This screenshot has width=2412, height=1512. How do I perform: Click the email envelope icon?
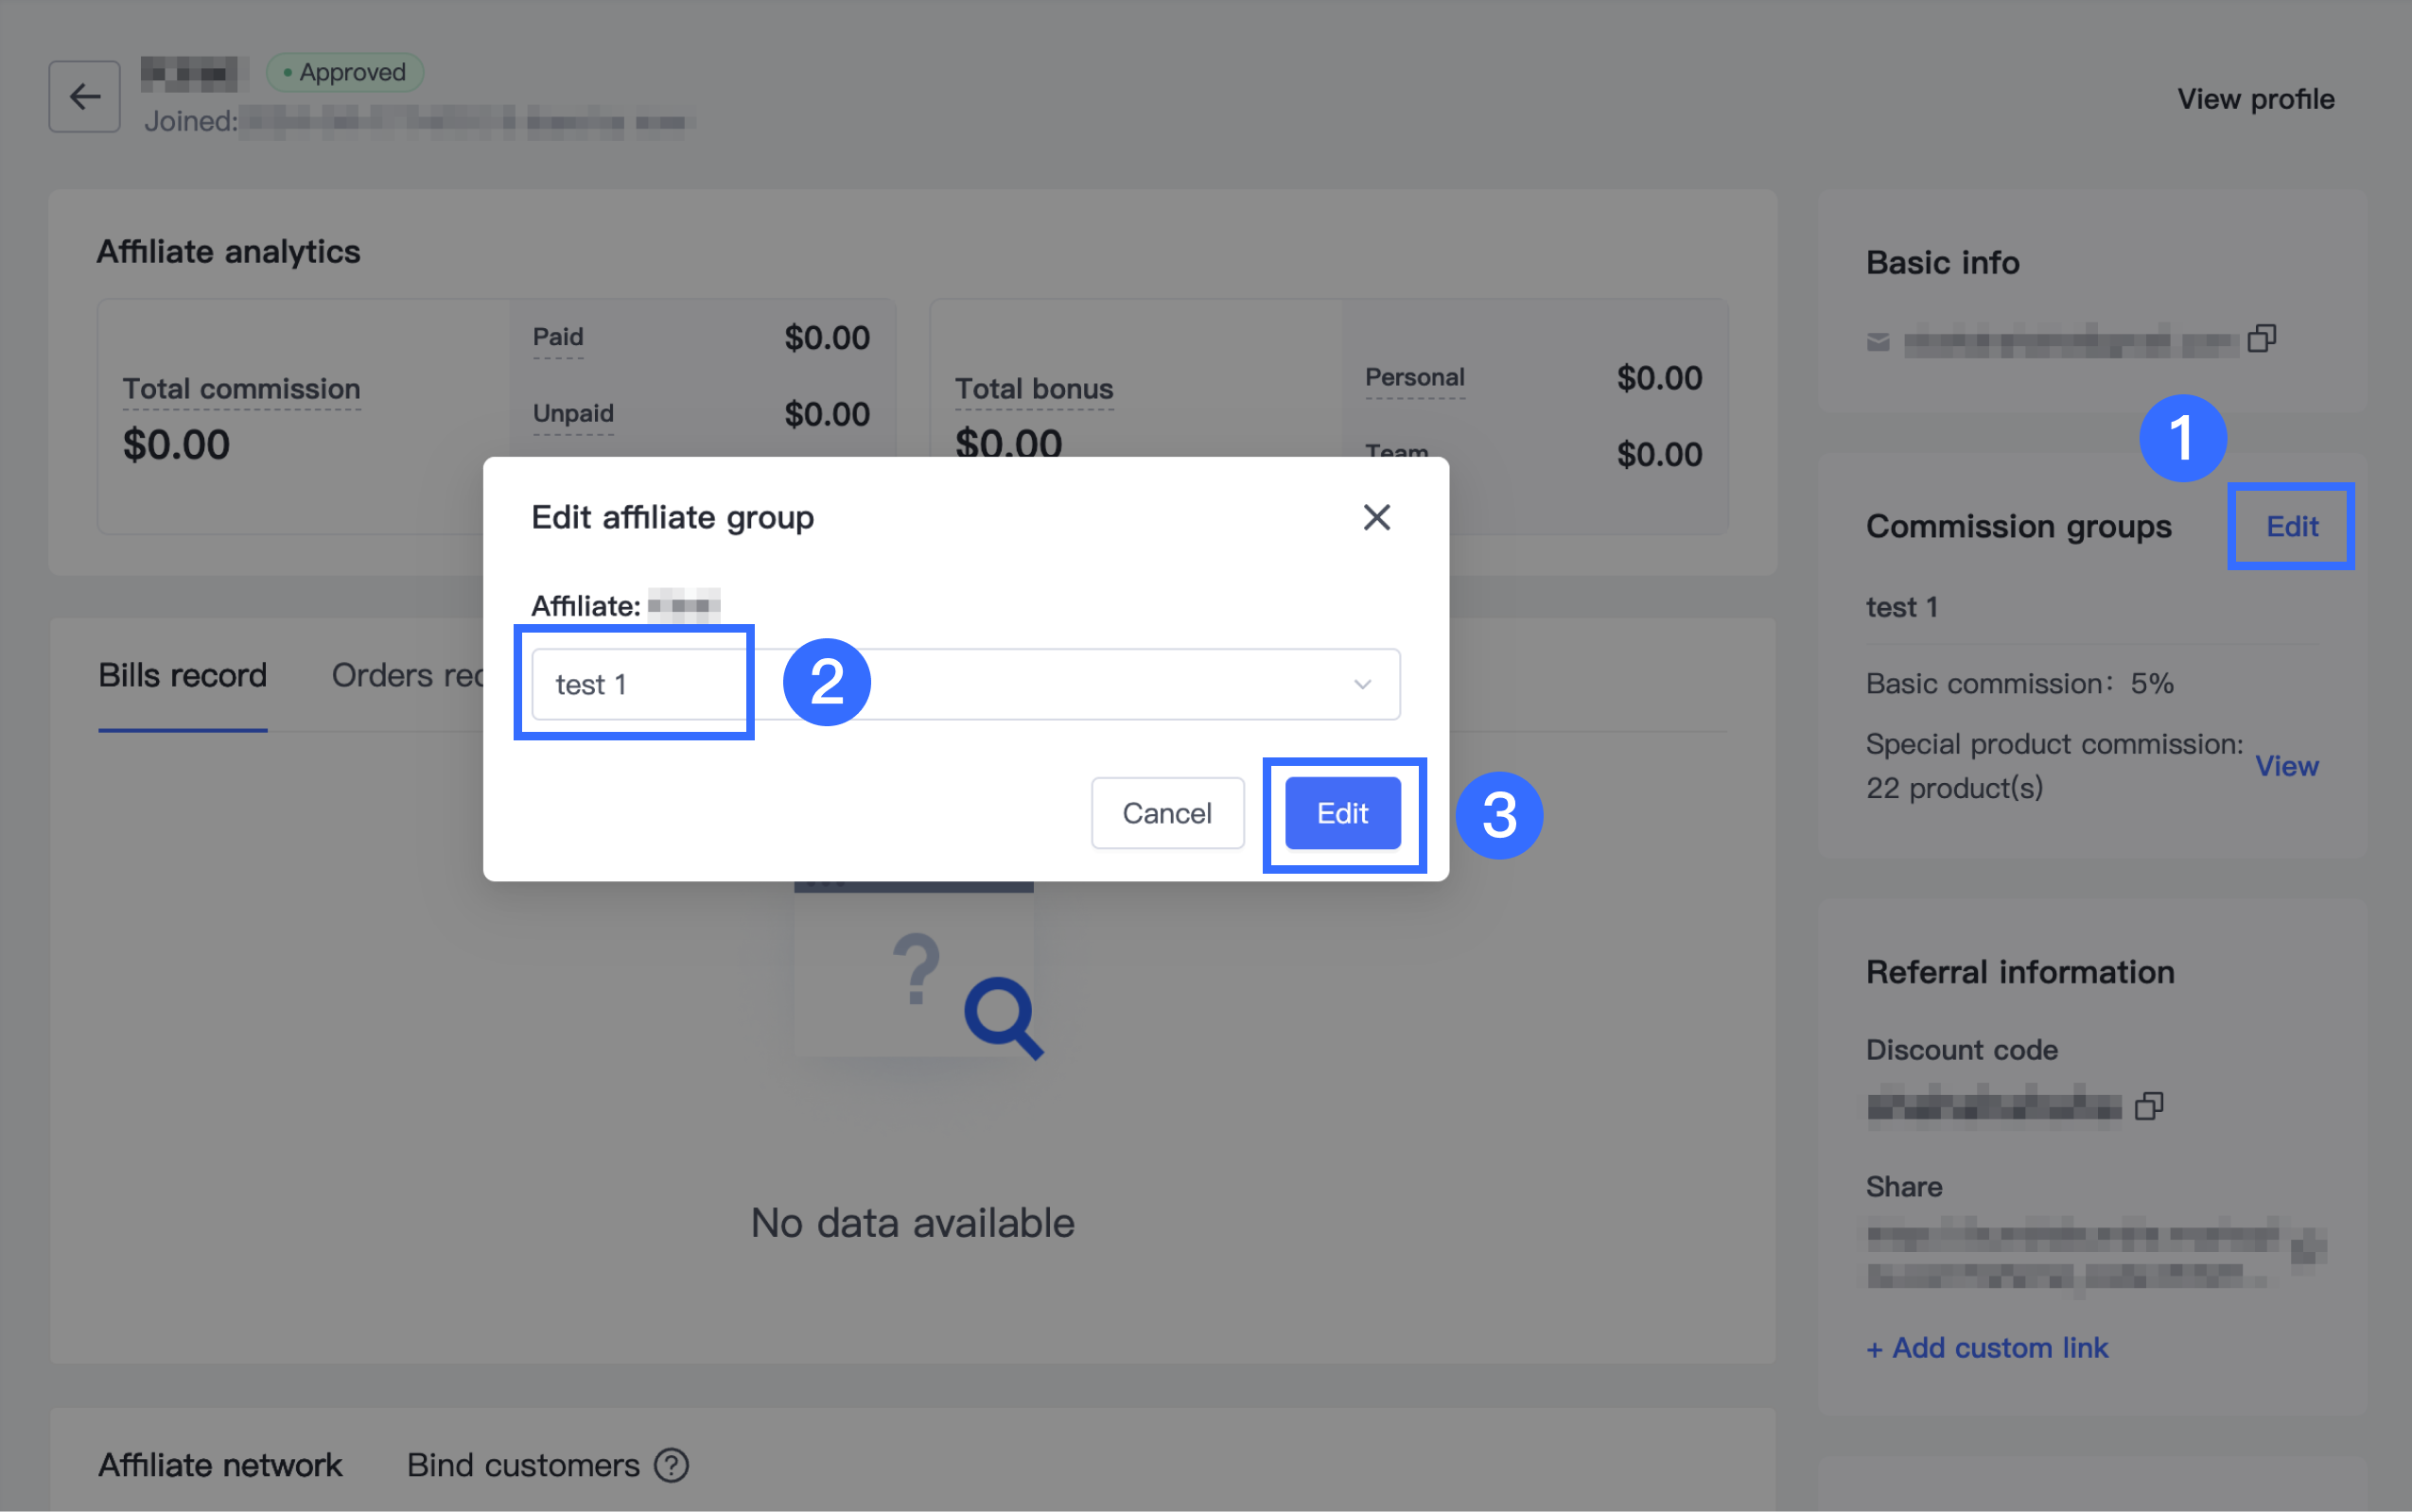(x=1878, y=343)
